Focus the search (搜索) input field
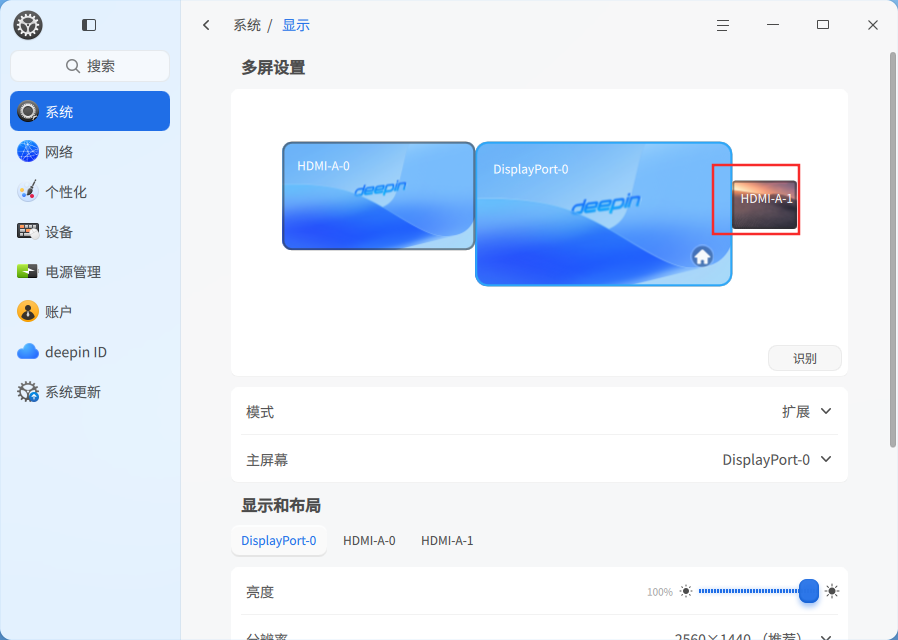Viewport: 898px width, 640px height. click(90, 66)
